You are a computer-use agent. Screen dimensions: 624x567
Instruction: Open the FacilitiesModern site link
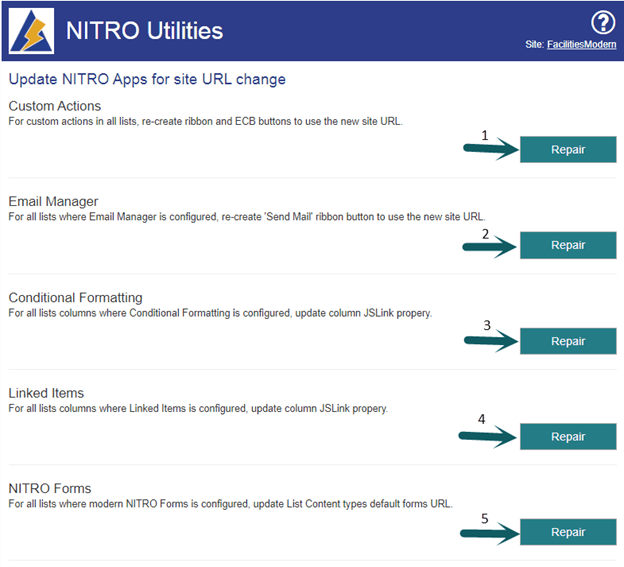pos(581,45)
